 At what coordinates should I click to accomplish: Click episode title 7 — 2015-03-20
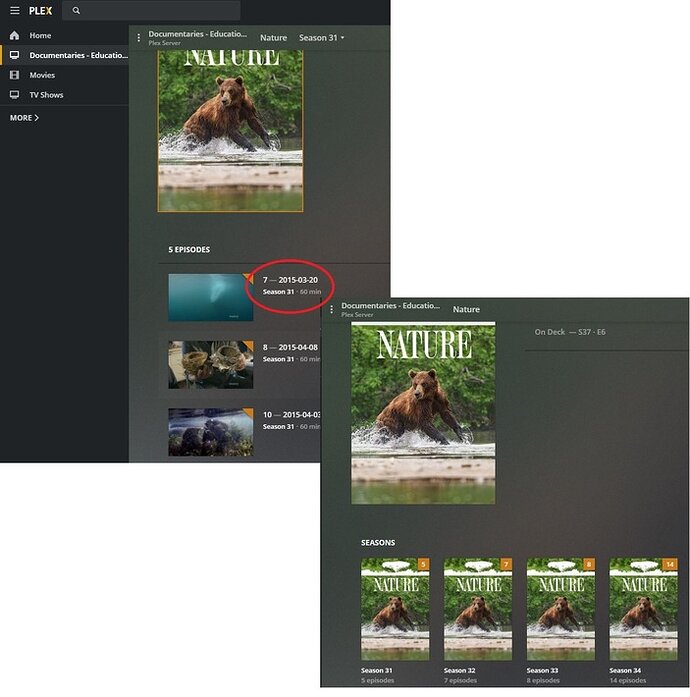[290, 280]
